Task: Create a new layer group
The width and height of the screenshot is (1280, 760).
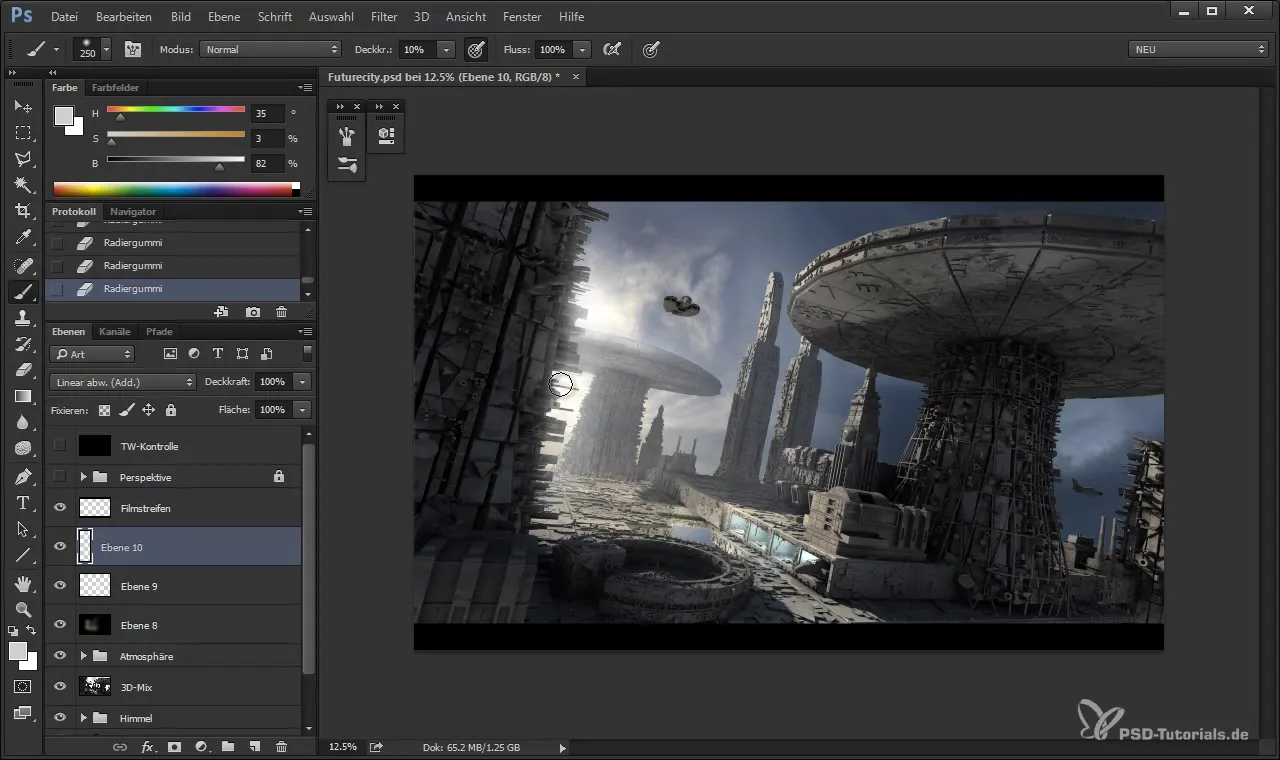Action: point(228,746)
